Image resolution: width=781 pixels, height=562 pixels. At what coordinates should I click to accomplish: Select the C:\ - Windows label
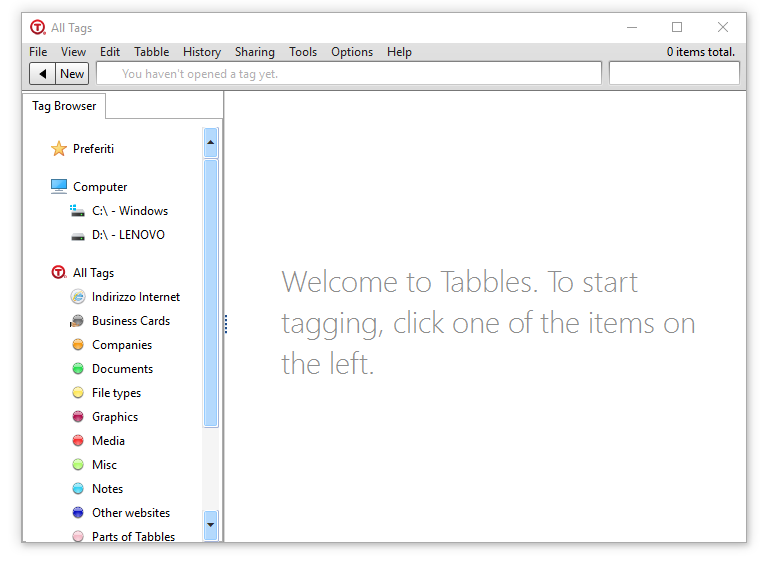pos(130,211)
